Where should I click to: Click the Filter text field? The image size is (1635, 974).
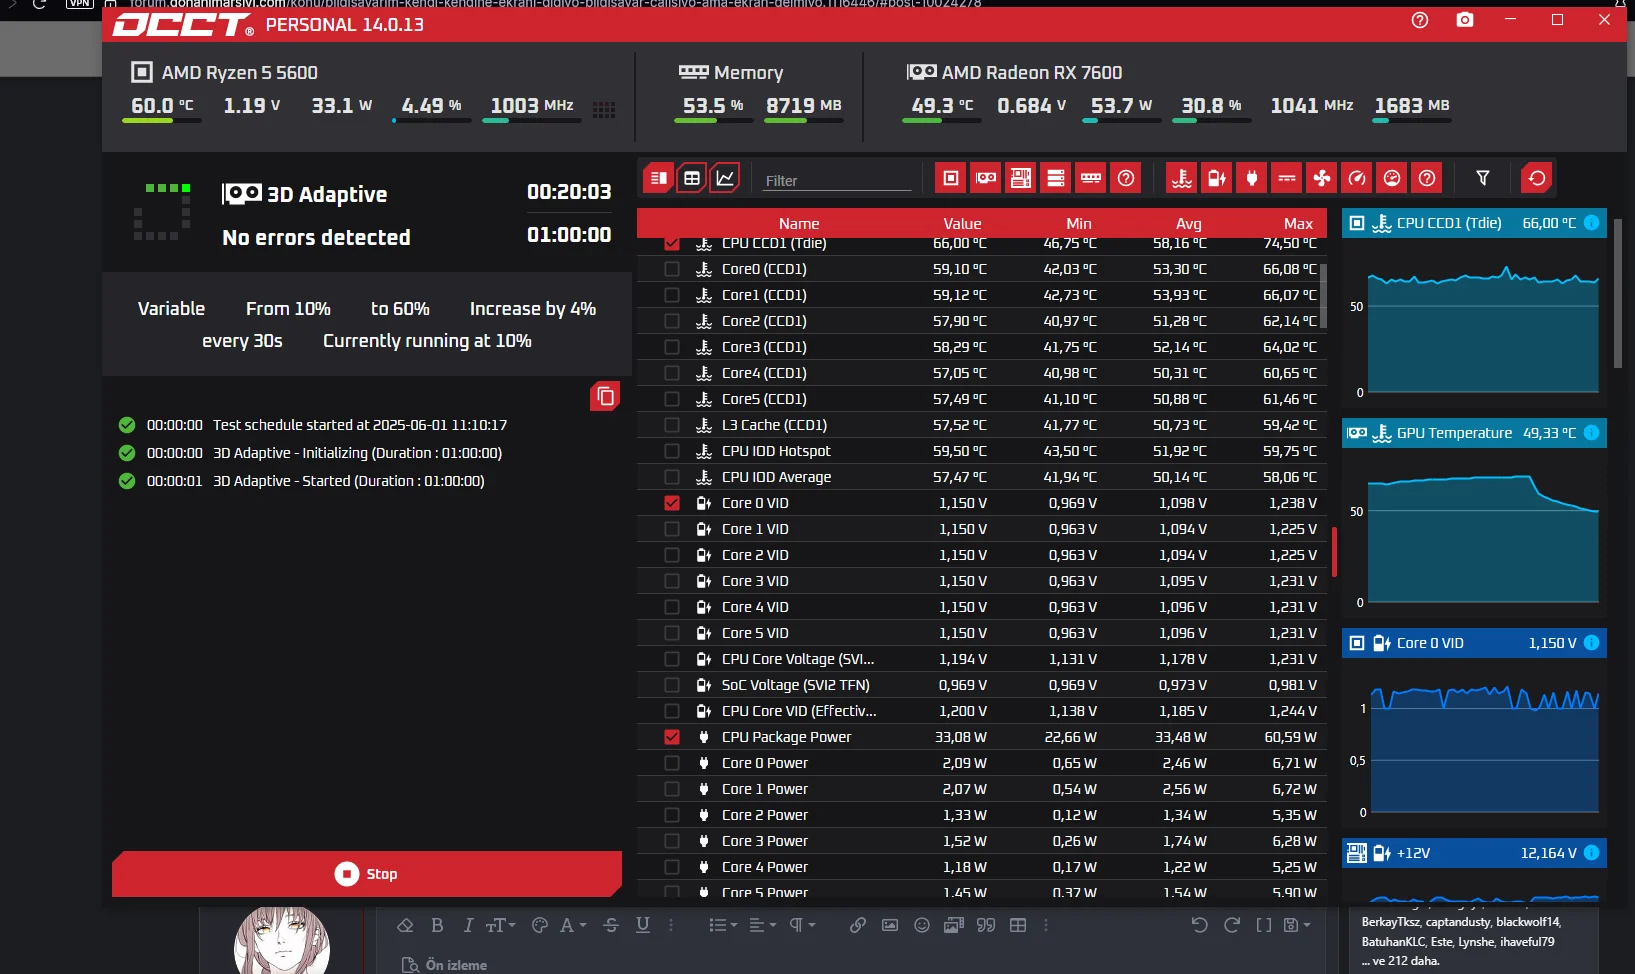pos(838,180)
